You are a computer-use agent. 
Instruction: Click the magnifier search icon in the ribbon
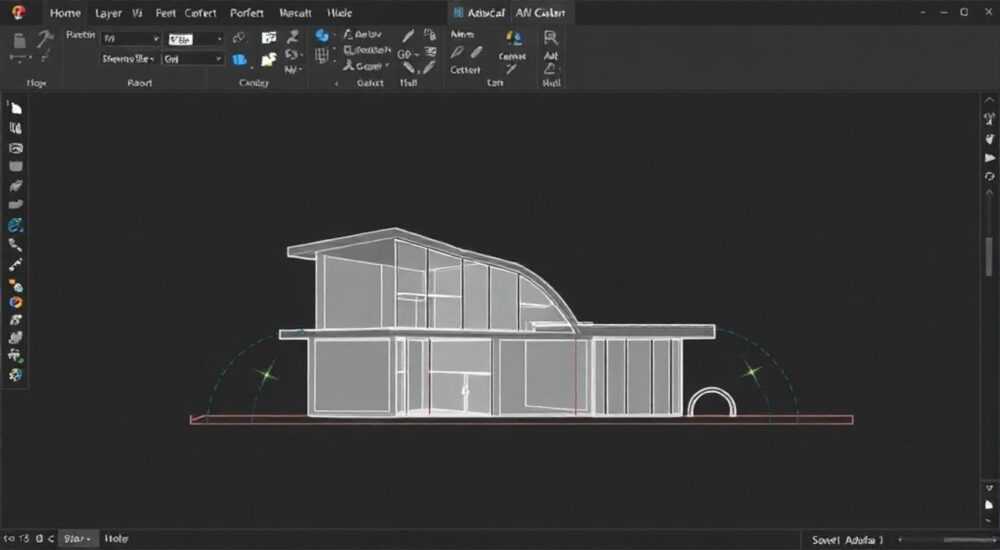pyautogui.click(x=550, y=38)
